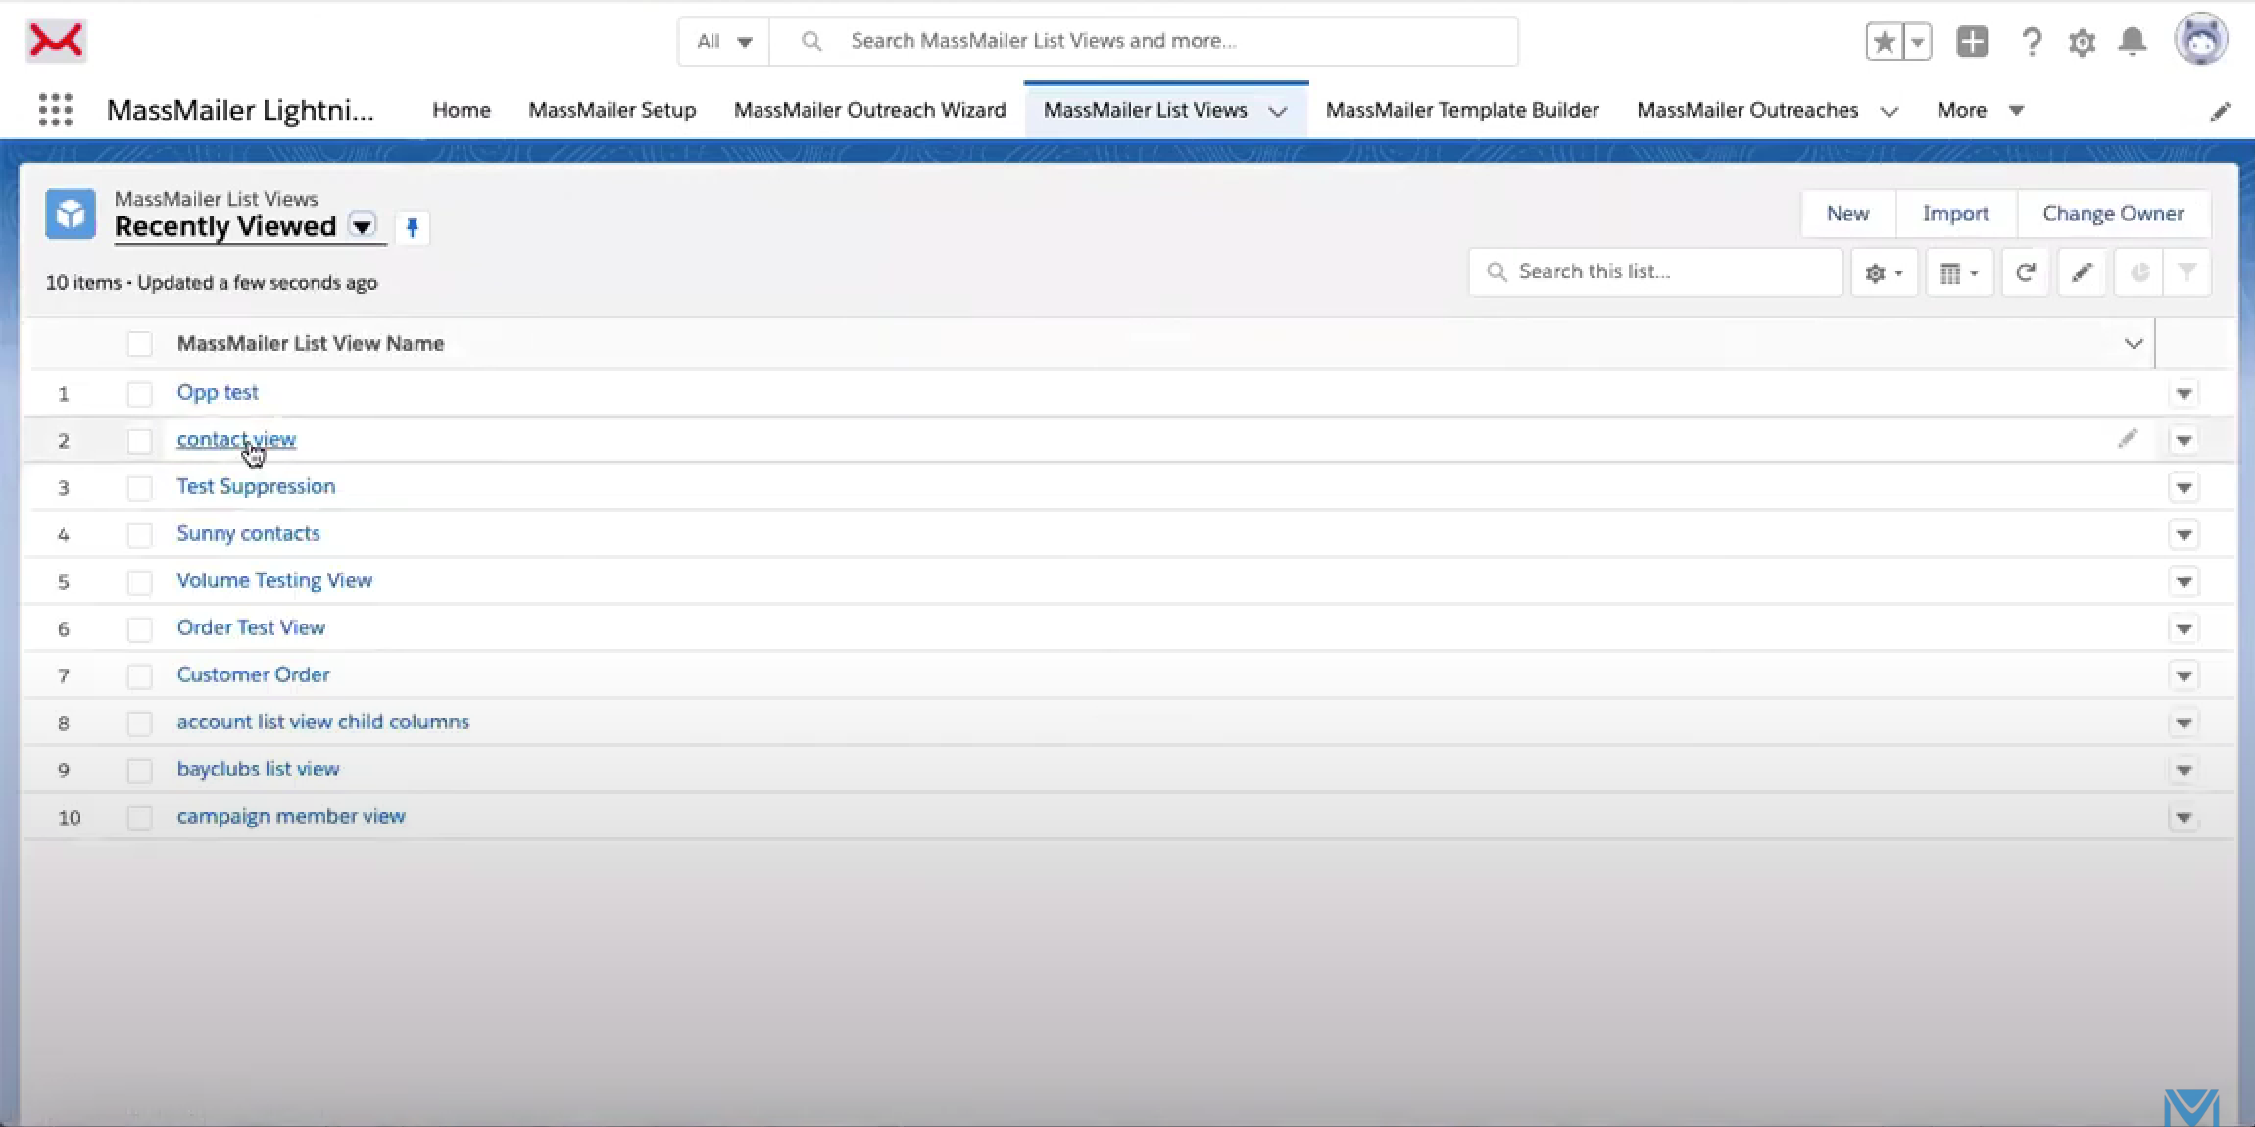Image resolution: width=2255 pixels, height=1127 pixels.
Task: Click the Import button
Action: click(1956, 214)
